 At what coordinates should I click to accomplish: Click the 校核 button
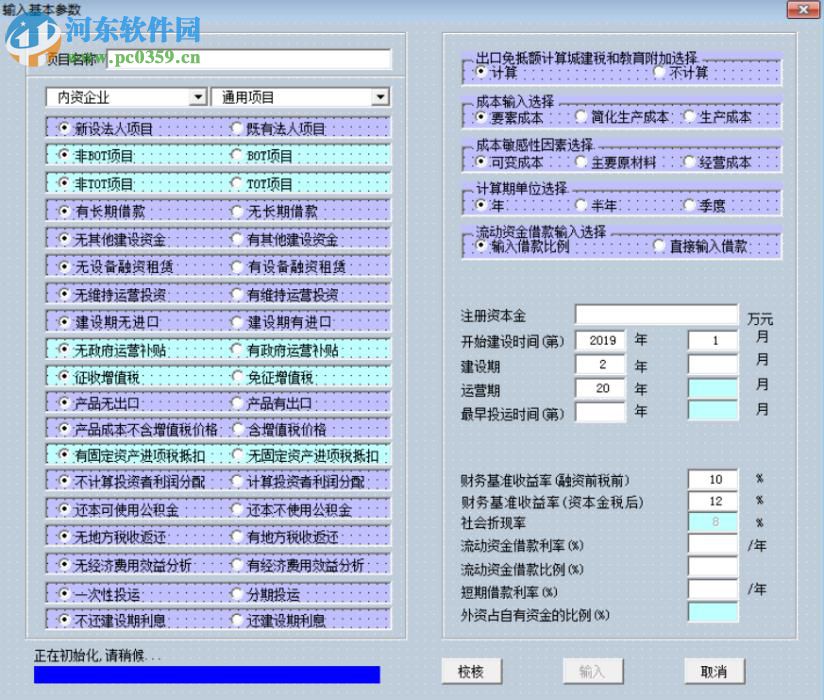pyautogui.click(x=471, y=671)
